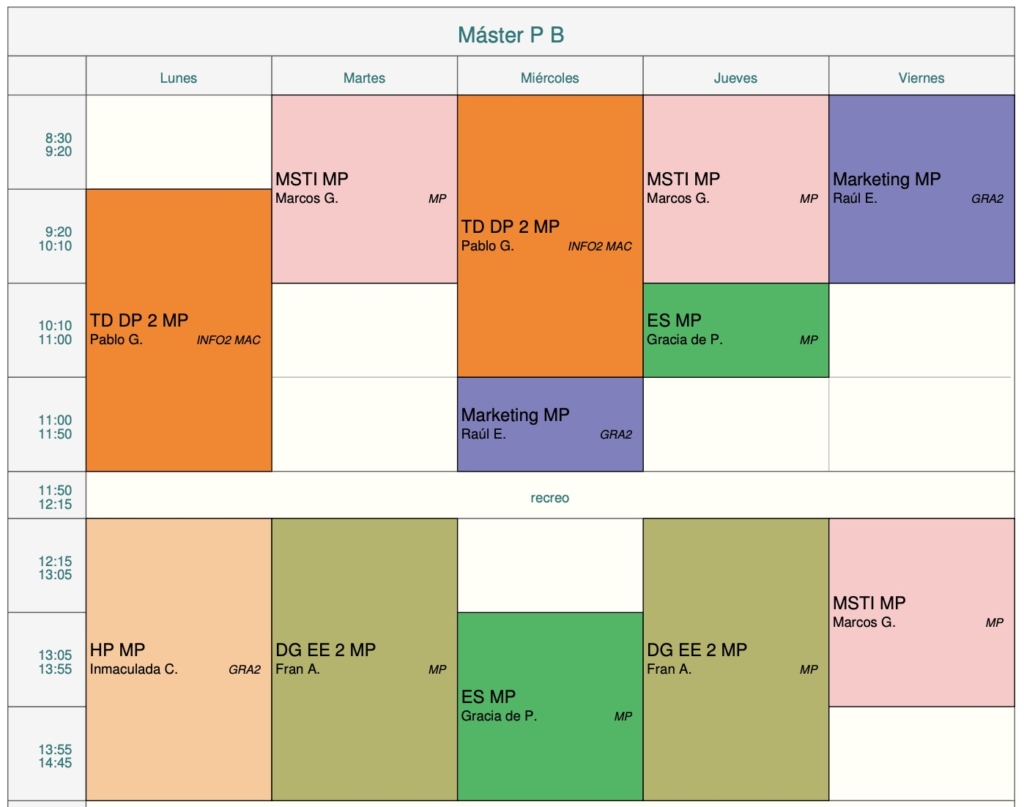Open Wednesday's purple Marketing MP class
This screenshot has width=1024, height=807.
pyautogui.click(x=549, y=424)
